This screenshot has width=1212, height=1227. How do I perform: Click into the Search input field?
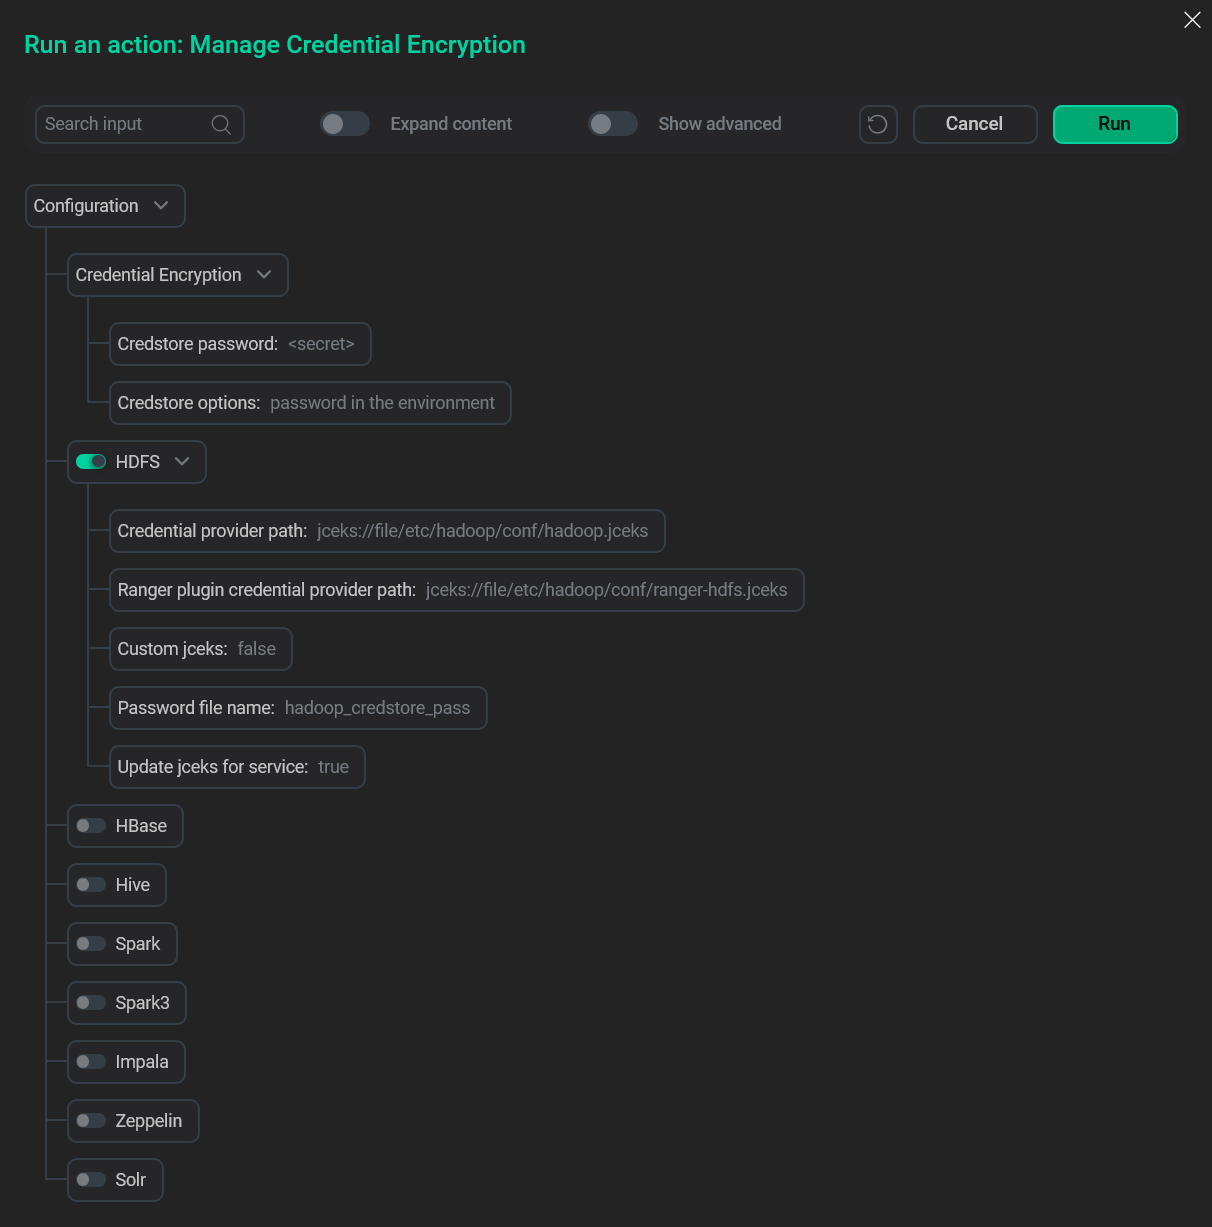pos(120,124)
